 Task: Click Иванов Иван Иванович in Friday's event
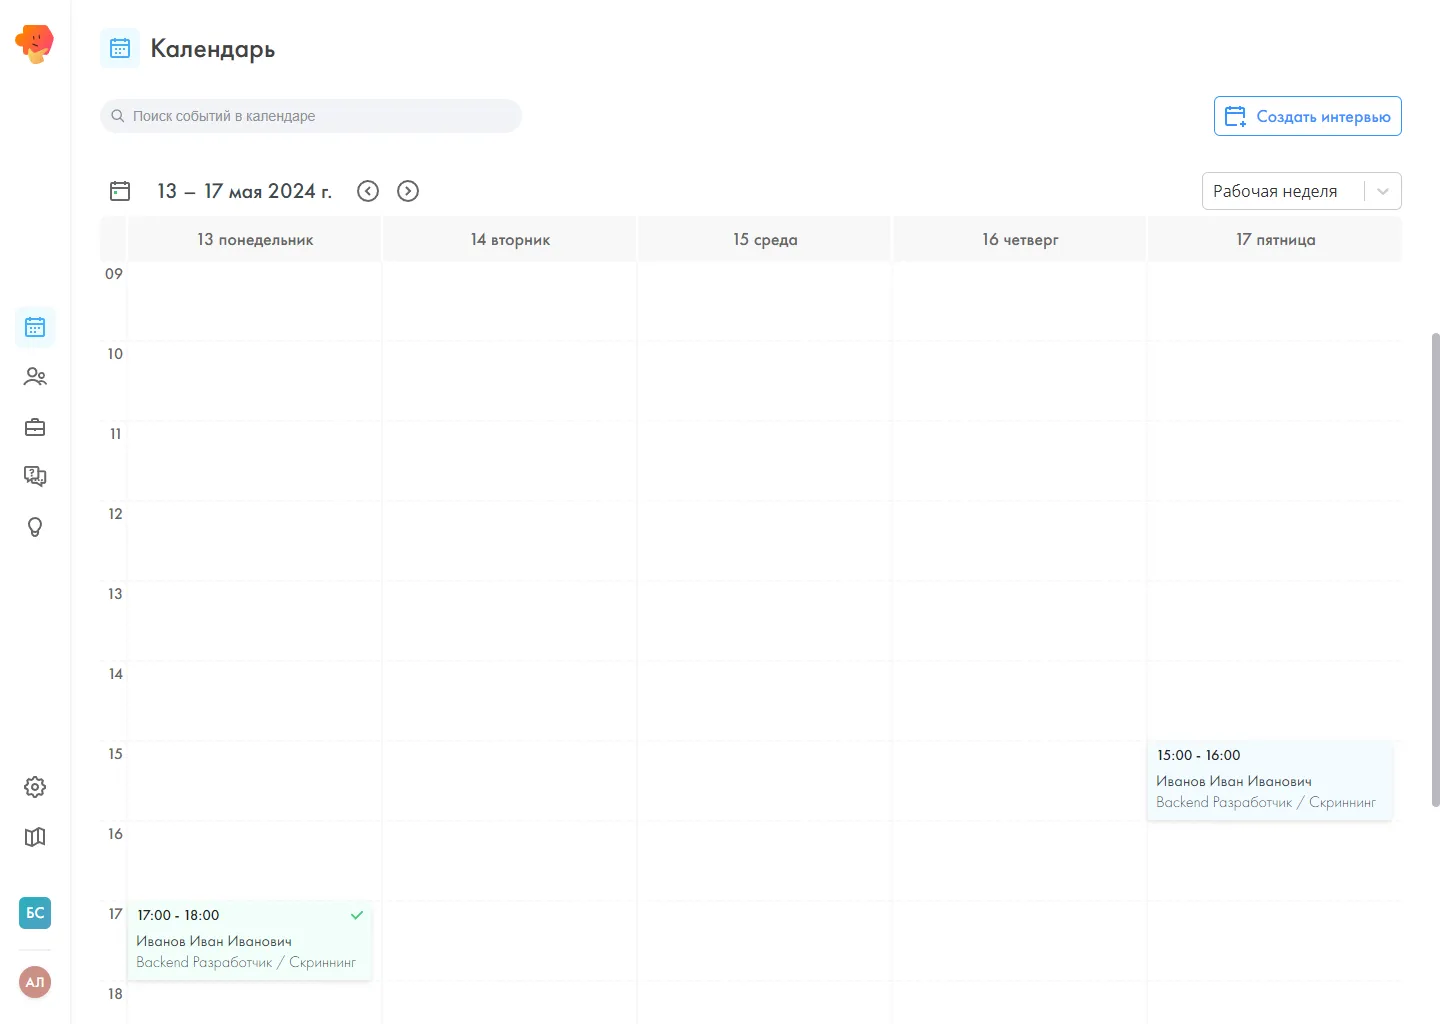pos(1234,781)
